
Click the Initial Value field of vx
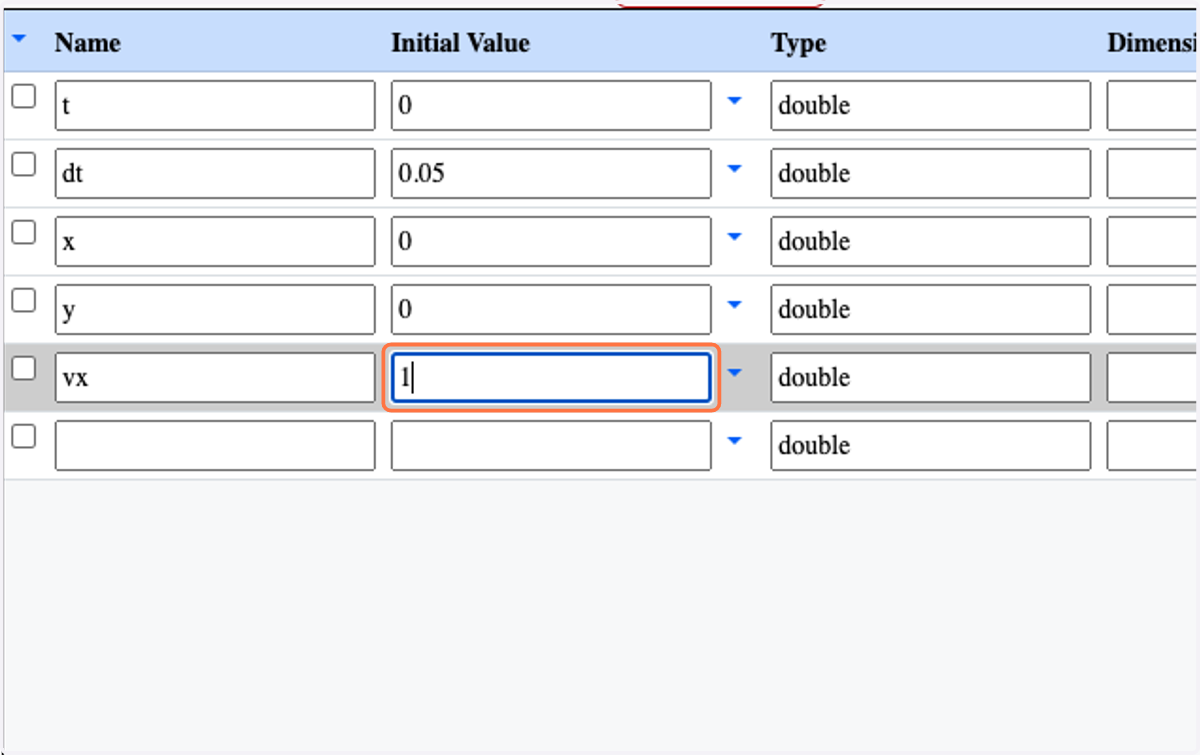click(x=551, y=377)
